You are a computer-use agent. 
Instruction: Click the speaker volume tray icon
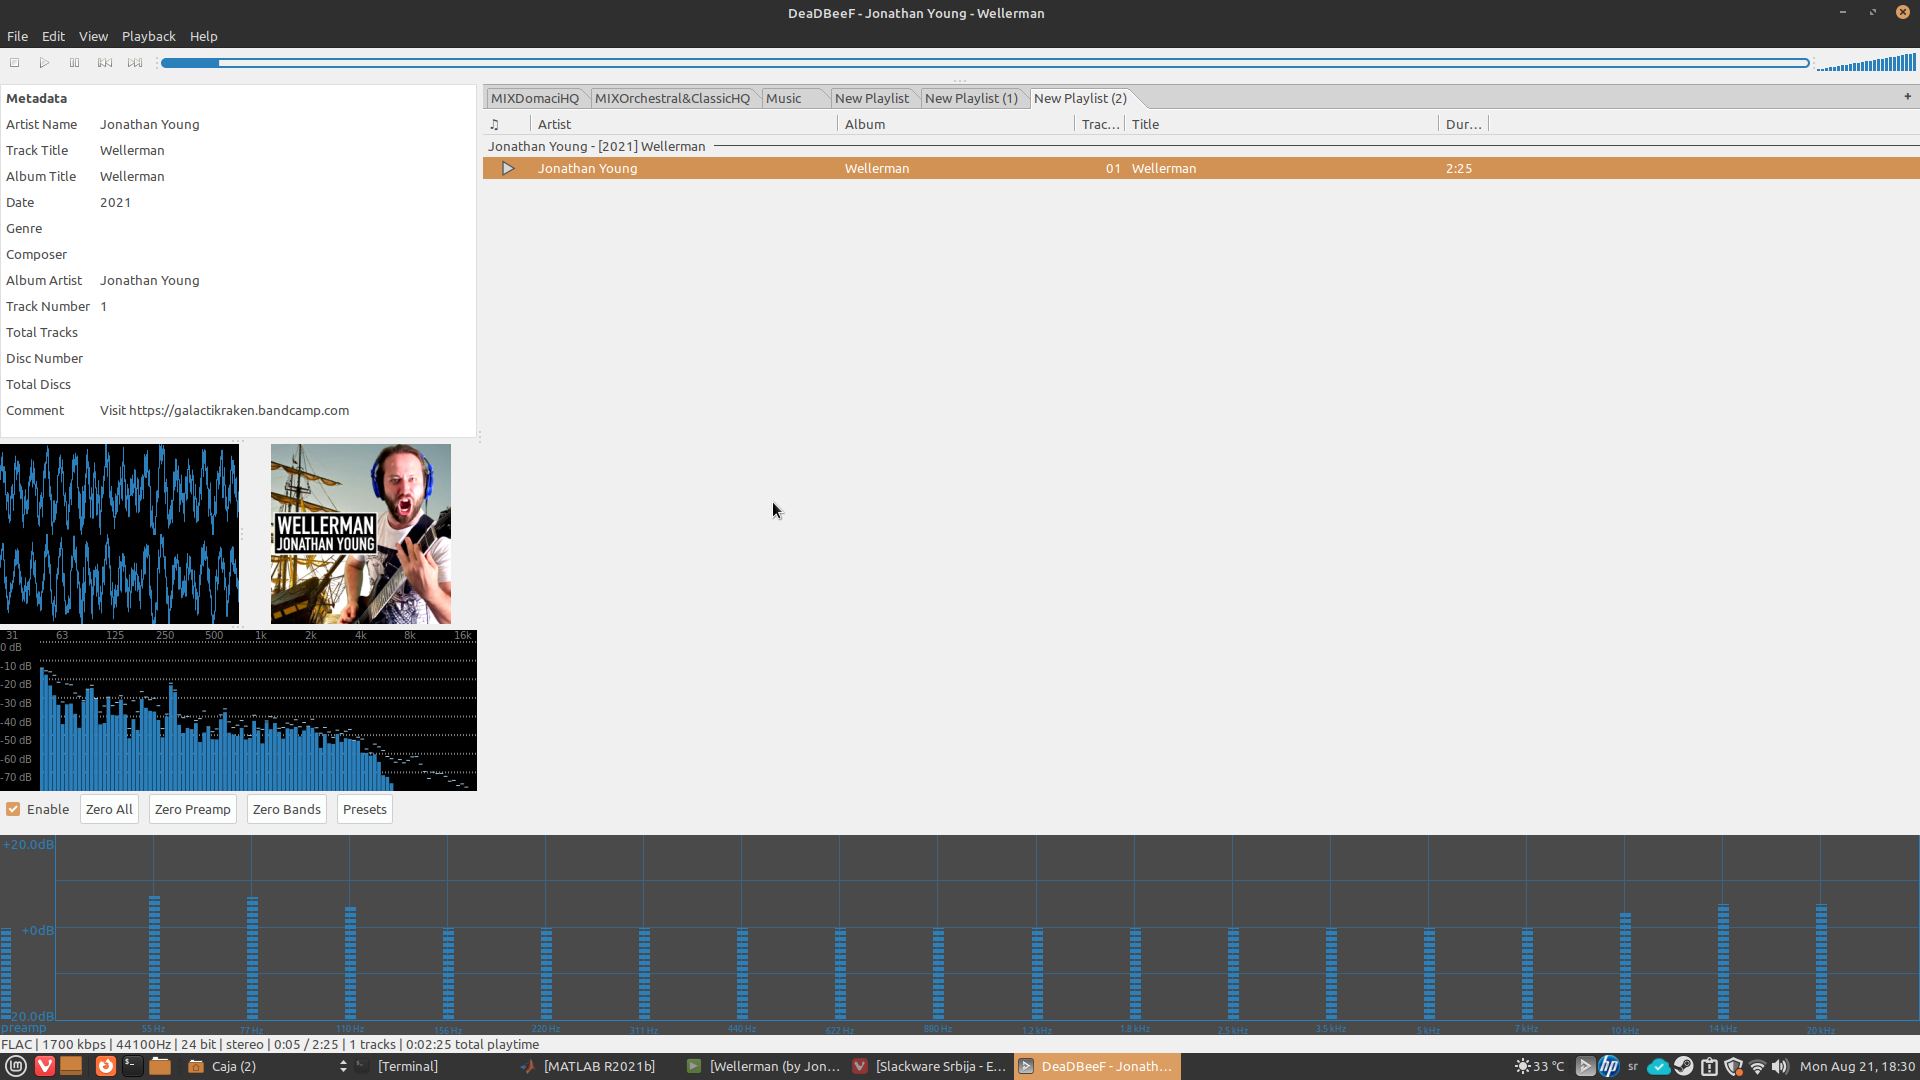point(1780,1066)
